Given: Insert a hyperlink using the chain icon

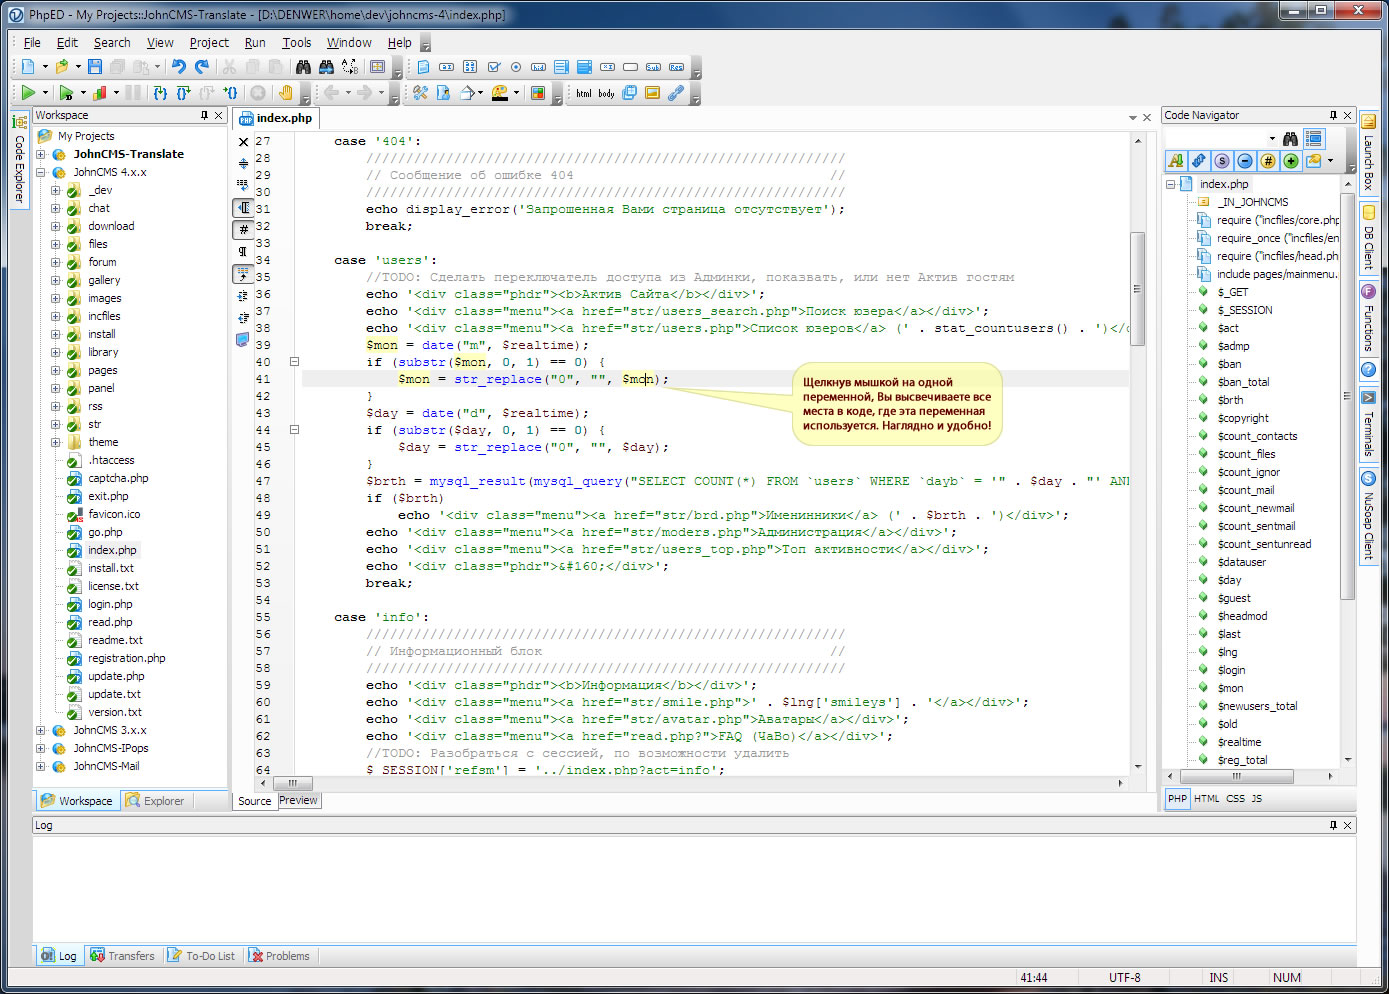Looking at the screenshot, I should 676,93.
